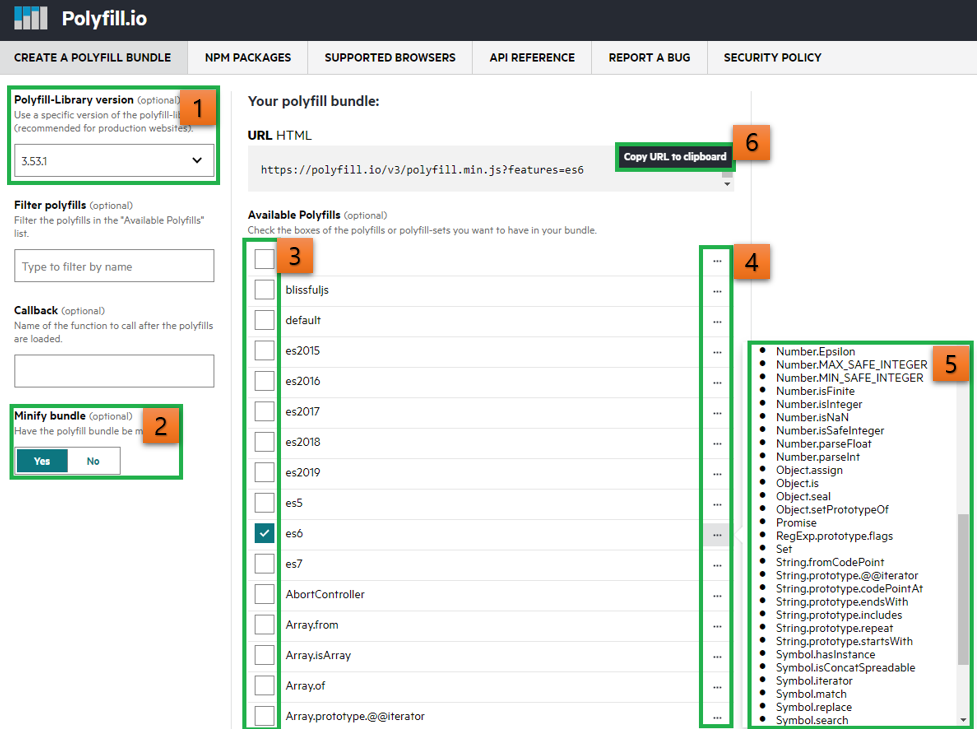Toggle details ellipsis for es6 row
The image size is (977, 729).
point(717,535)
